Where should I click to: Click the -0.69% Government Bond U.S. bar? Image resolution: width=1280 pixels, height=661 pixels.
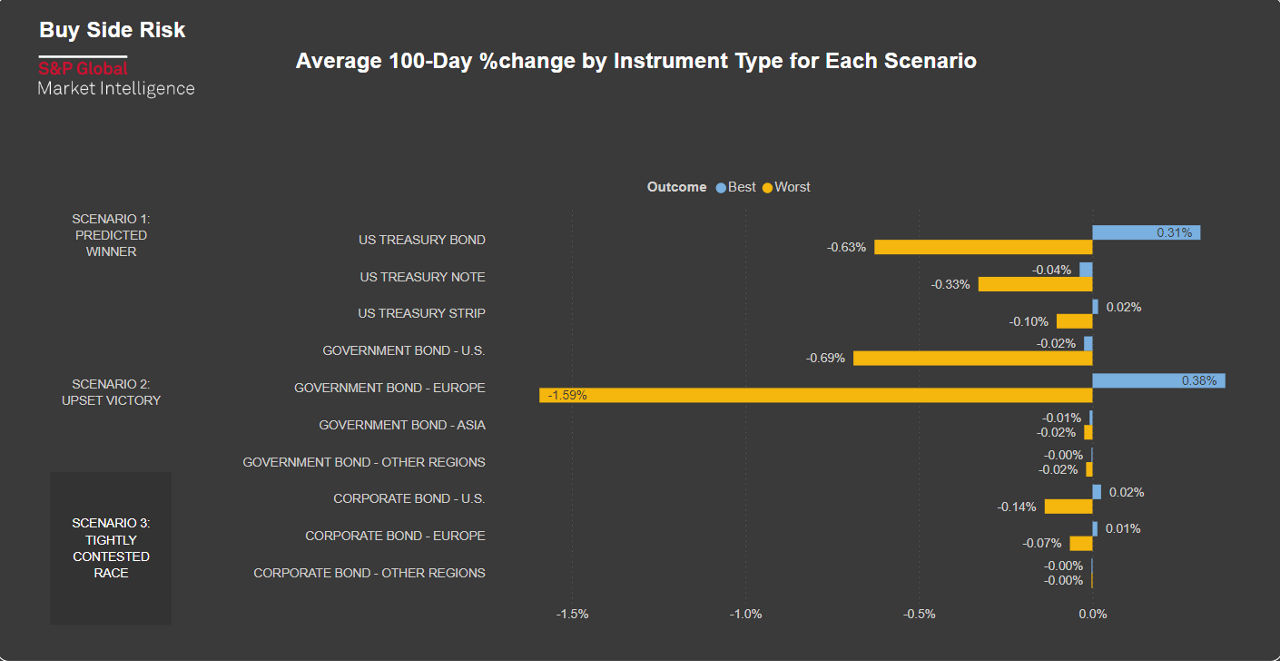point(972,358)
